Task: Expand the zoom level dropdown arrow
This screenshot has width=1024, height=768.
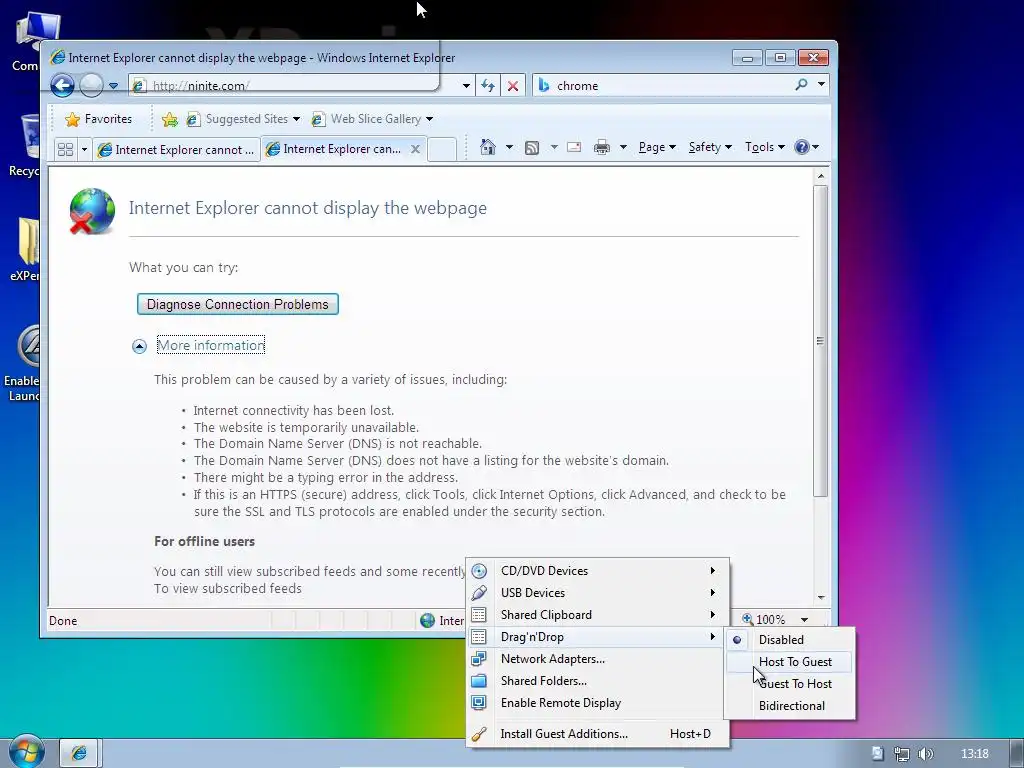Action: click(x=805, y=619)
